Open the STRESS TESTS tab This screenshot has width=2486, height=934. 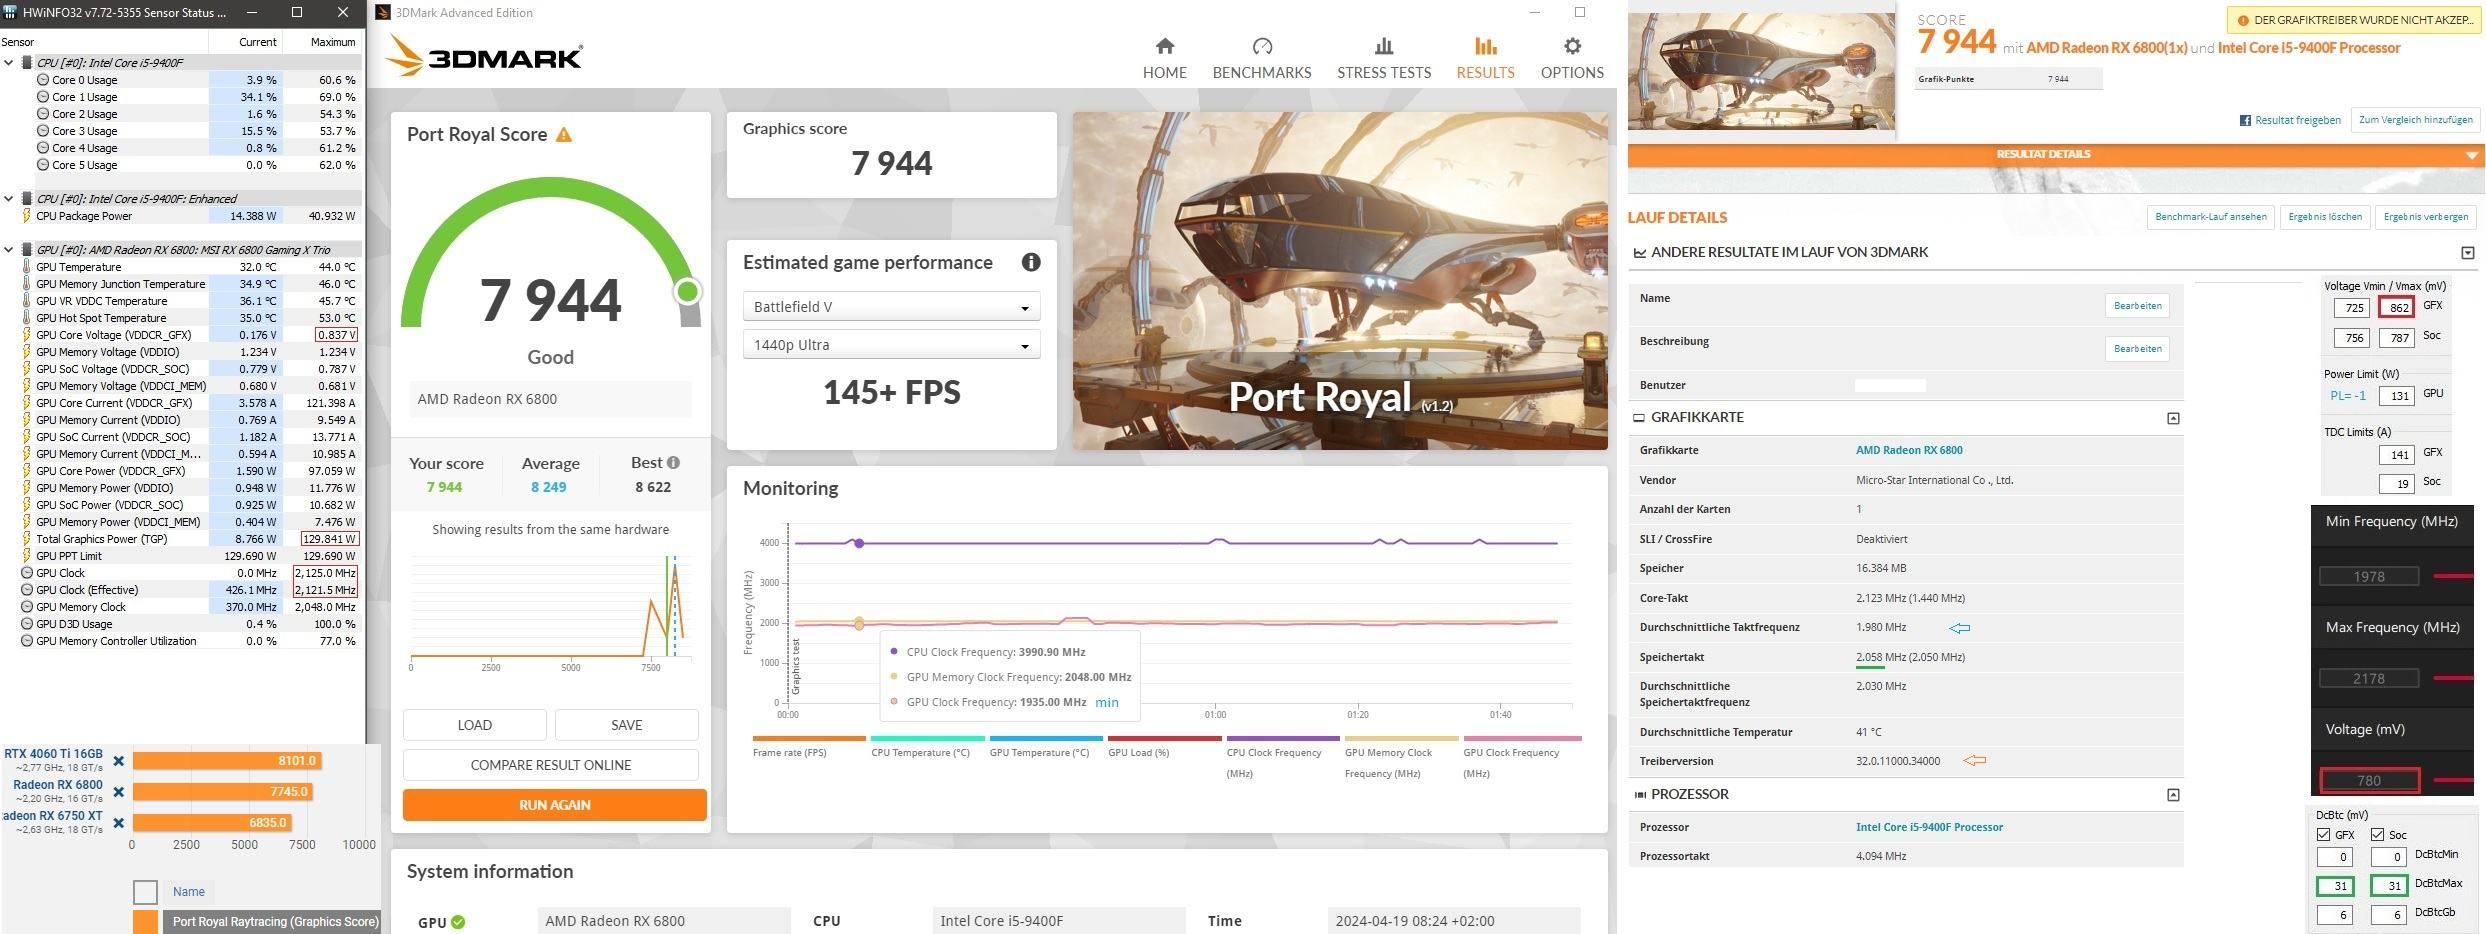coord(1384,59)
